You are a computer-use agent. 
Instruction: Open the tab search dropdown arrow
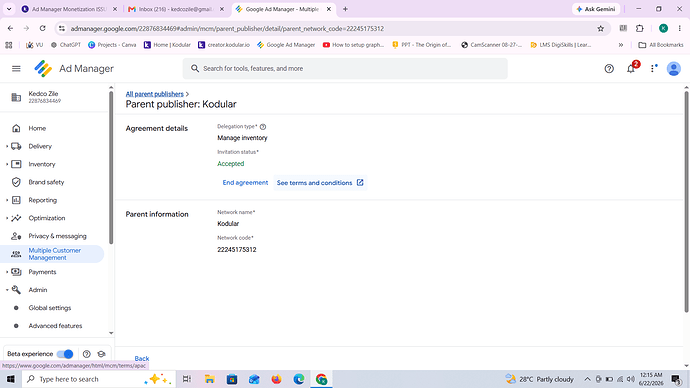(x=9, y=9)
